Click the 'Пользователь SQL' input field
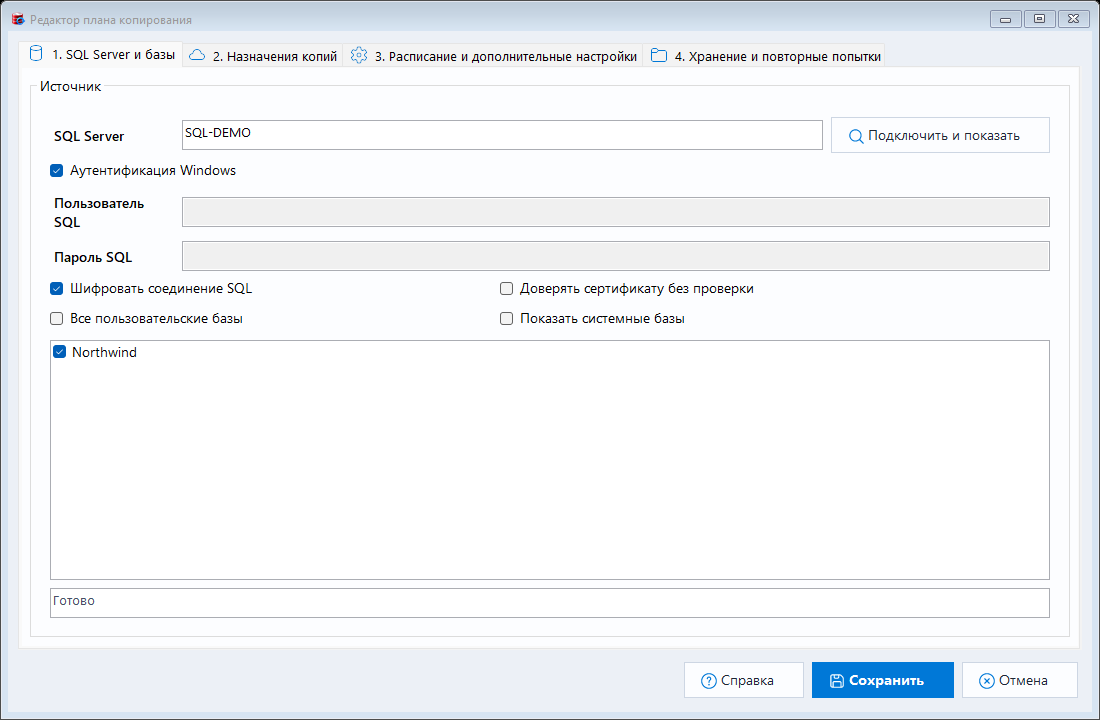 tap(616, 212)
